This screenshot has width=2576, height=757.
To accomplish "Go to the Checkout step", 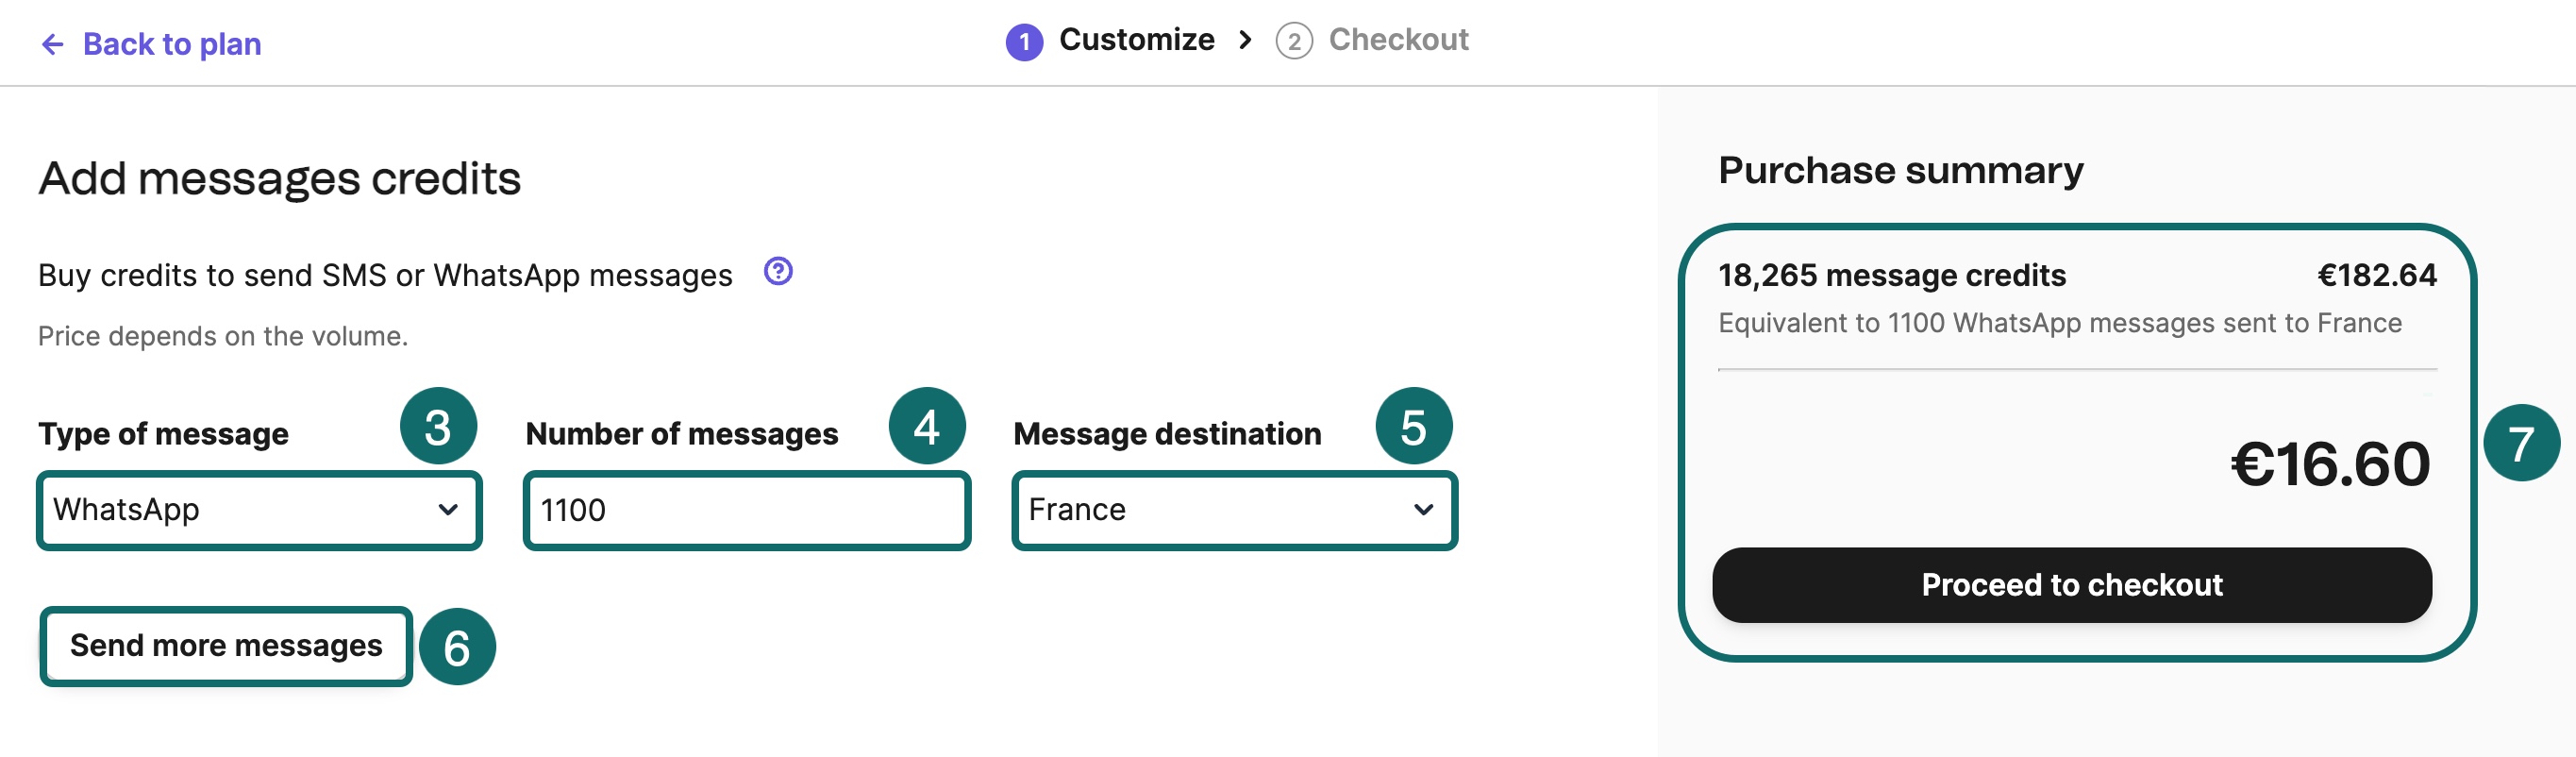I will click(x=1398, y=40).
